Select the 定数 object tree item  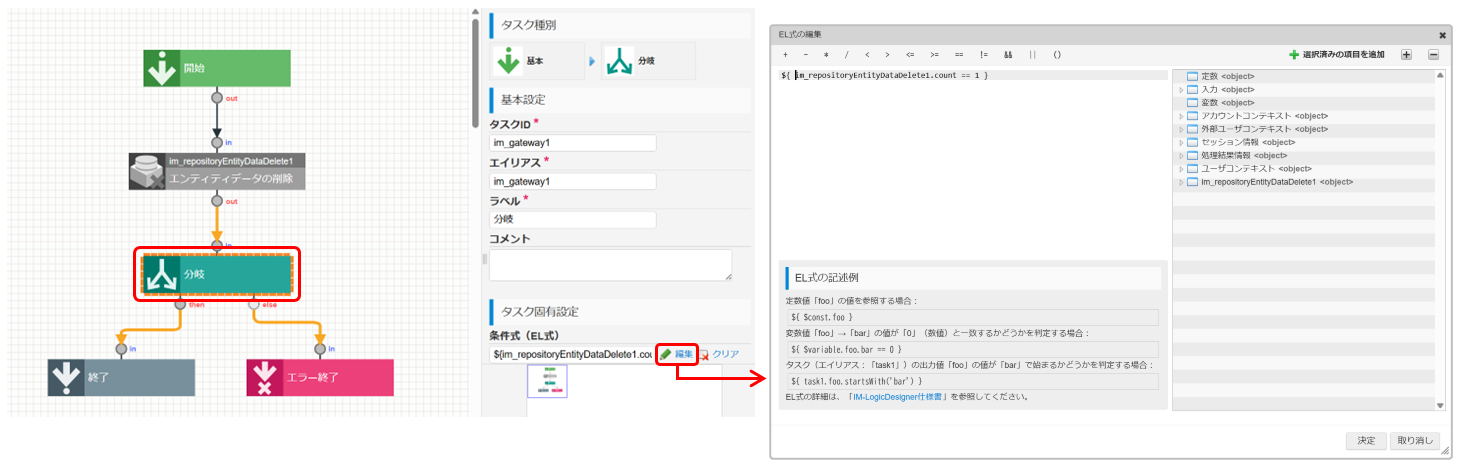(1227, 76)
